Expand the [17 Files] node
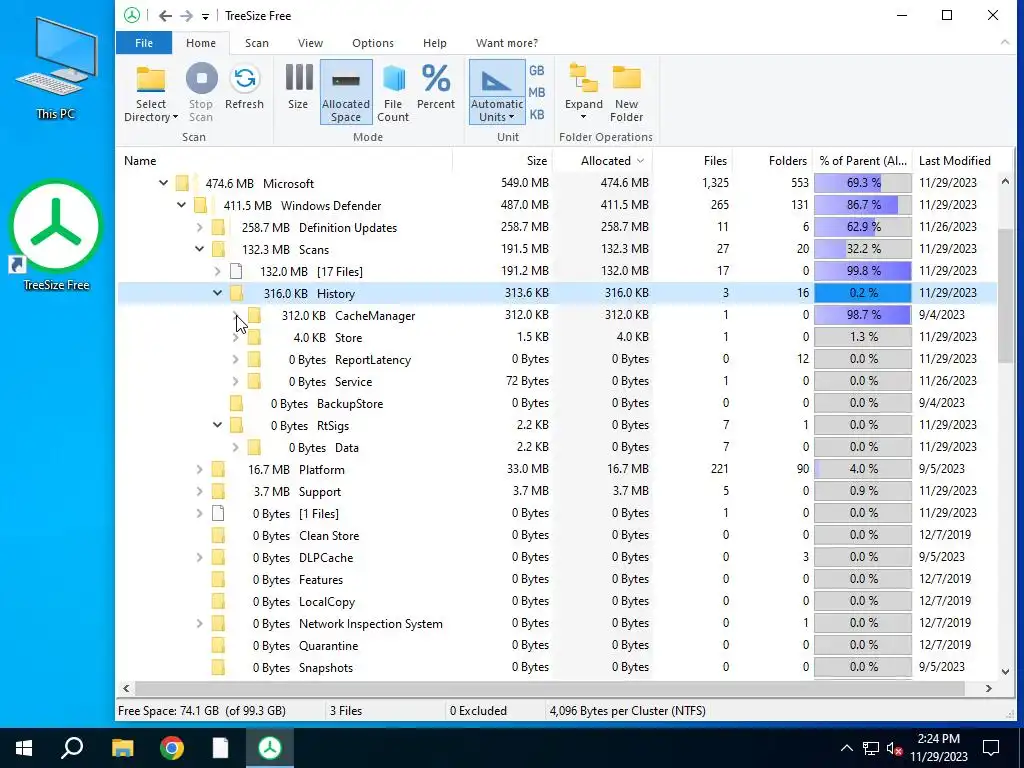The height and width of the screenshot is (768, 1024). (217, 271)
